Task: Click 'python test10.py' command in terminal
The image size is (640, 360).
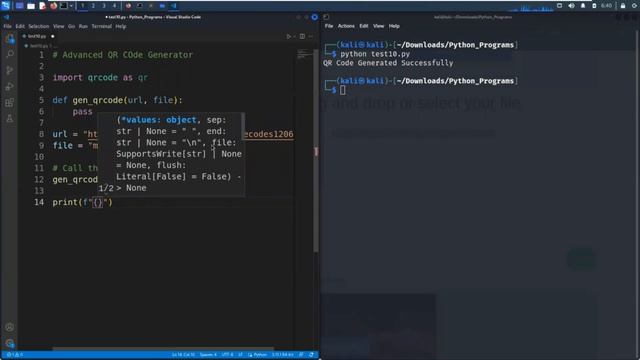Action: click(x=375, y=54)
